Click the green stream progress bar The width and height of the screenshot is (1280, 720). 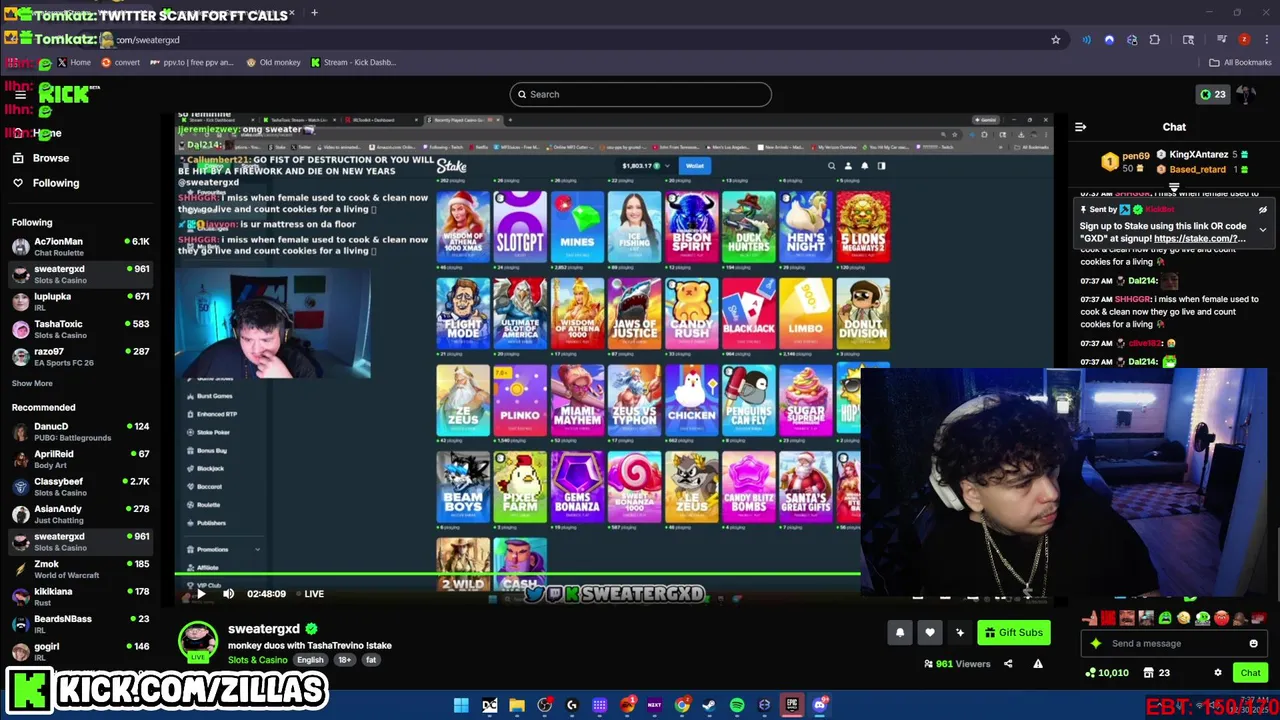point(518,574)
